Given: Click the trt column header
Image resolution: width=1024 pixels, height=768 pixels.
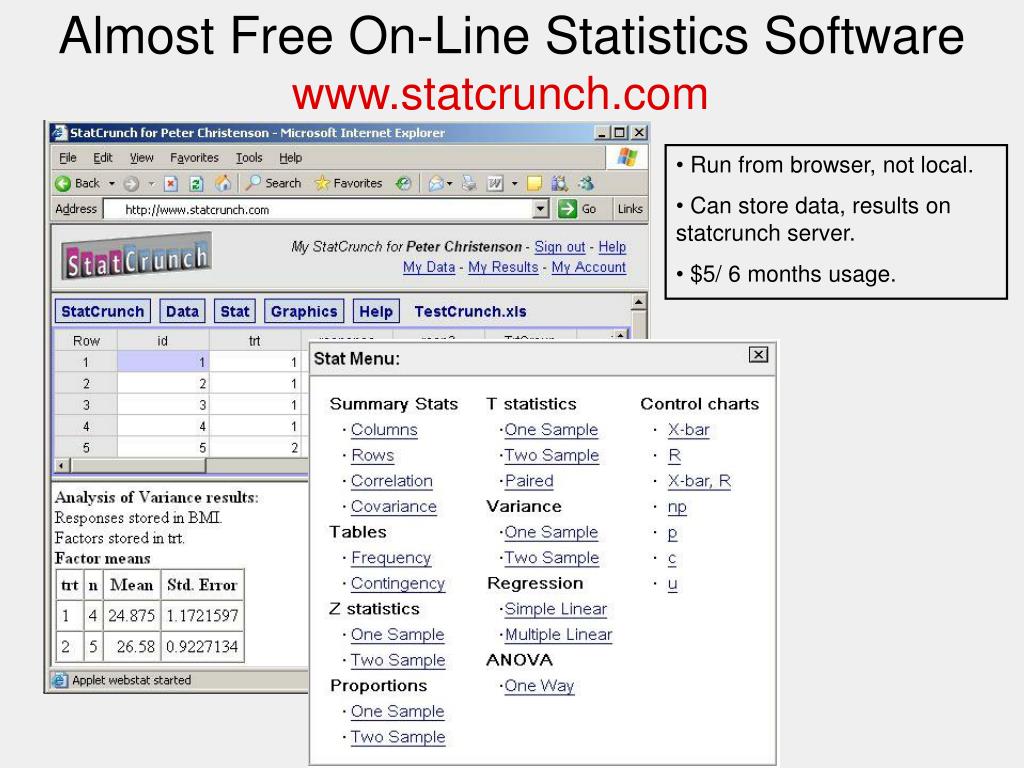Looking at the screenshot, I should [x=255, y=340].
